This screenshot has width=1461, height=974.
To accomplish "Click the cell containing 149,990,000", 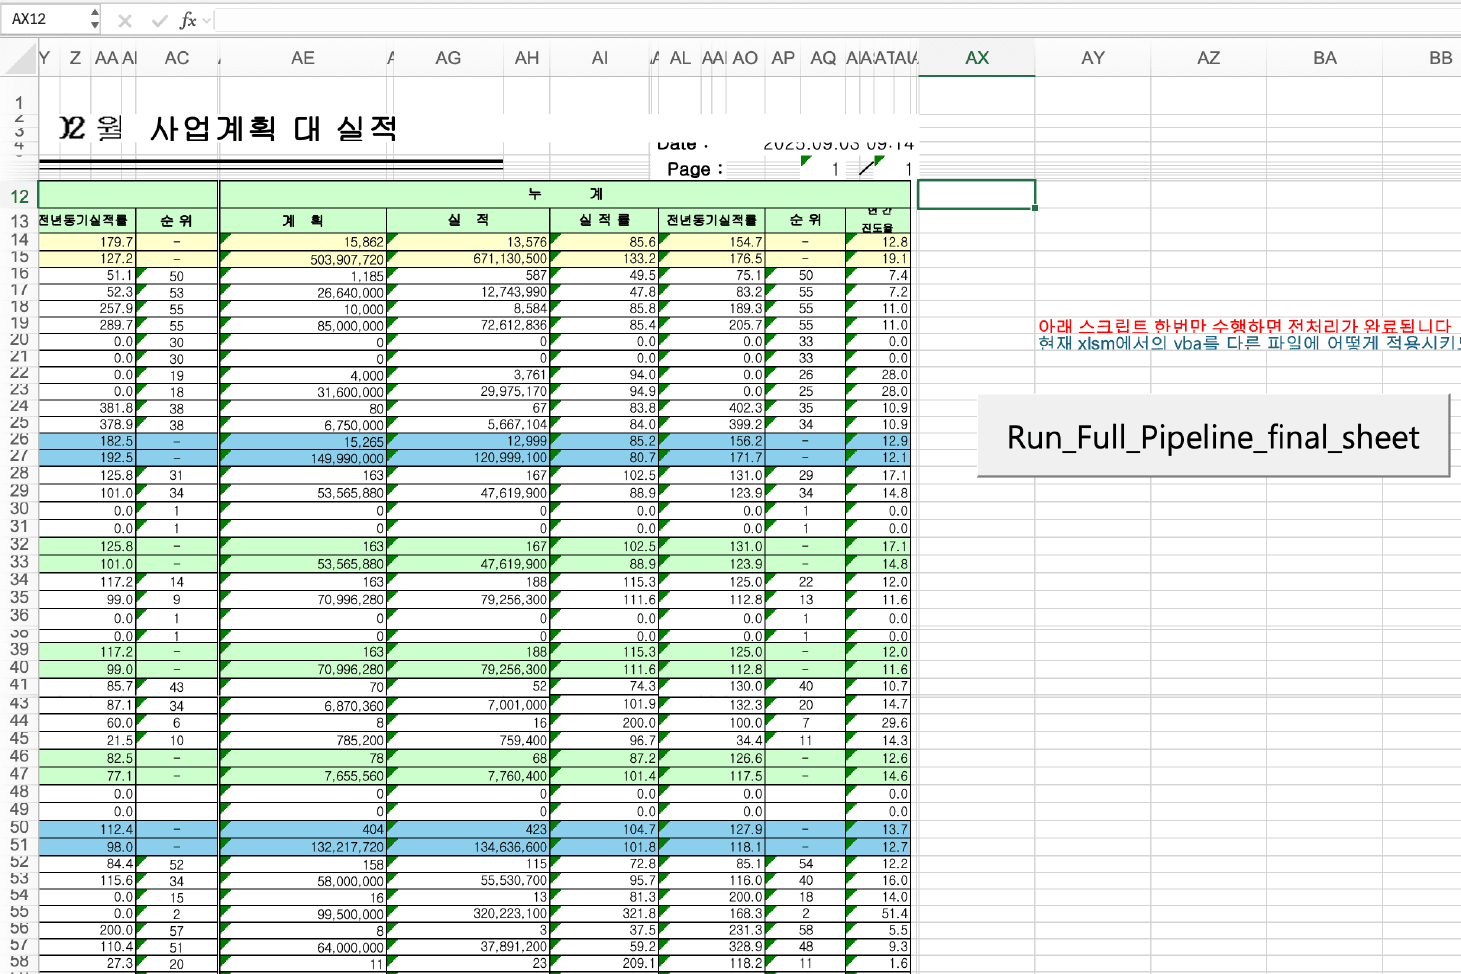I will coord(303,458).
